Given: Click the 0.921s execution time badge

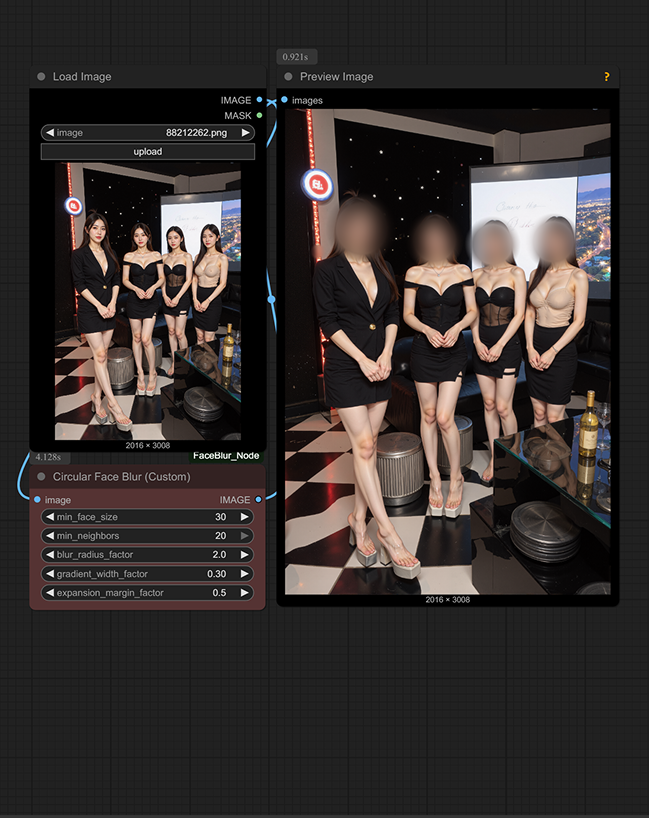Looking at the screenshot, I should coord(296,56).
